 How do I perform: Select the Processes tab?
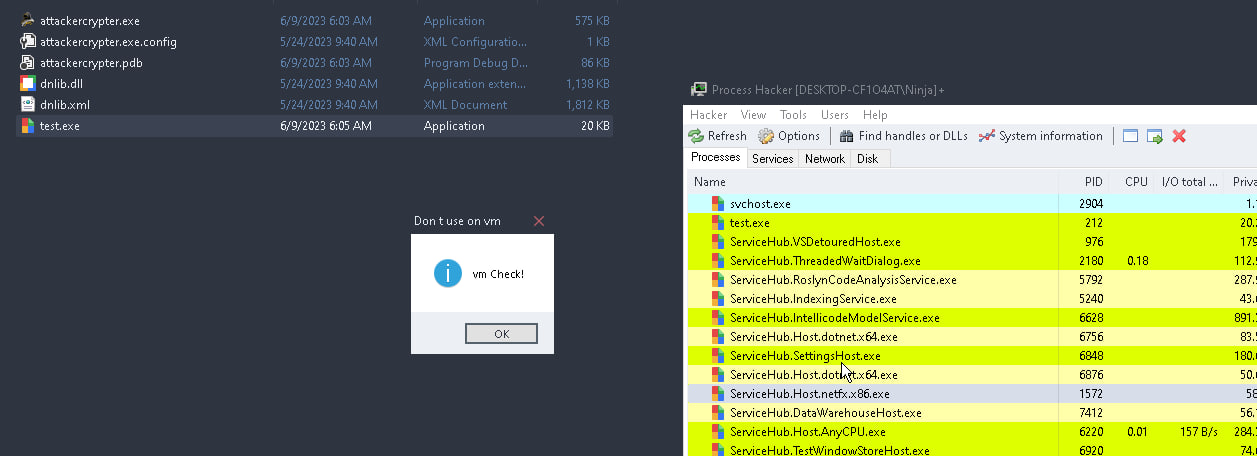click(716, 157)
